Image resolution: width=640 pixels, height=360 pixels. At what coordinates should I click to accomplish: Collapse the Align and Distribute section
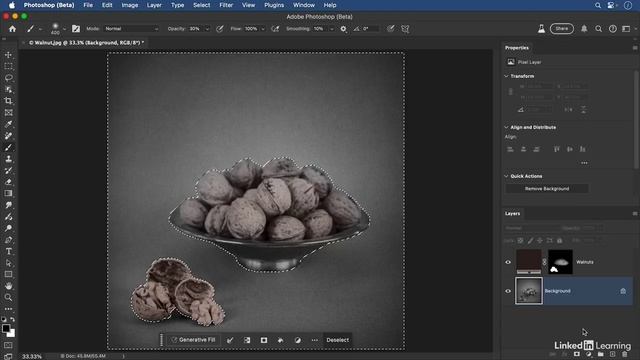click(507, 127)
